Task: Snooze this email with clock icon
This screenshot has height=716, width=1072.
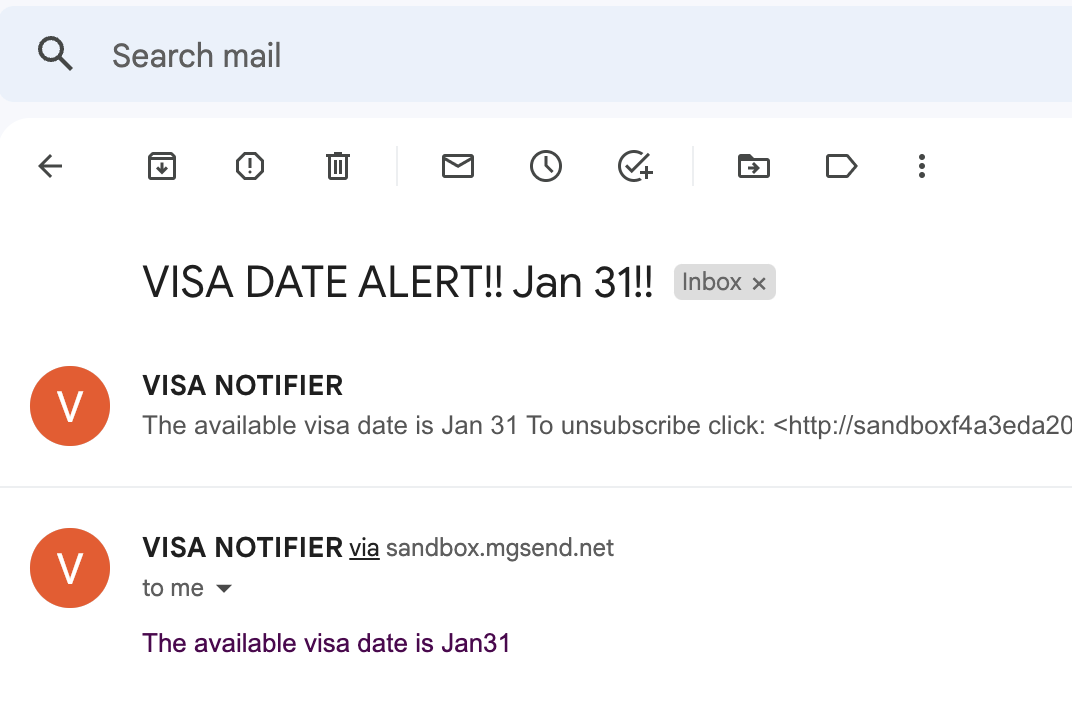Action: pyautogui.click(x=545, y=166)
